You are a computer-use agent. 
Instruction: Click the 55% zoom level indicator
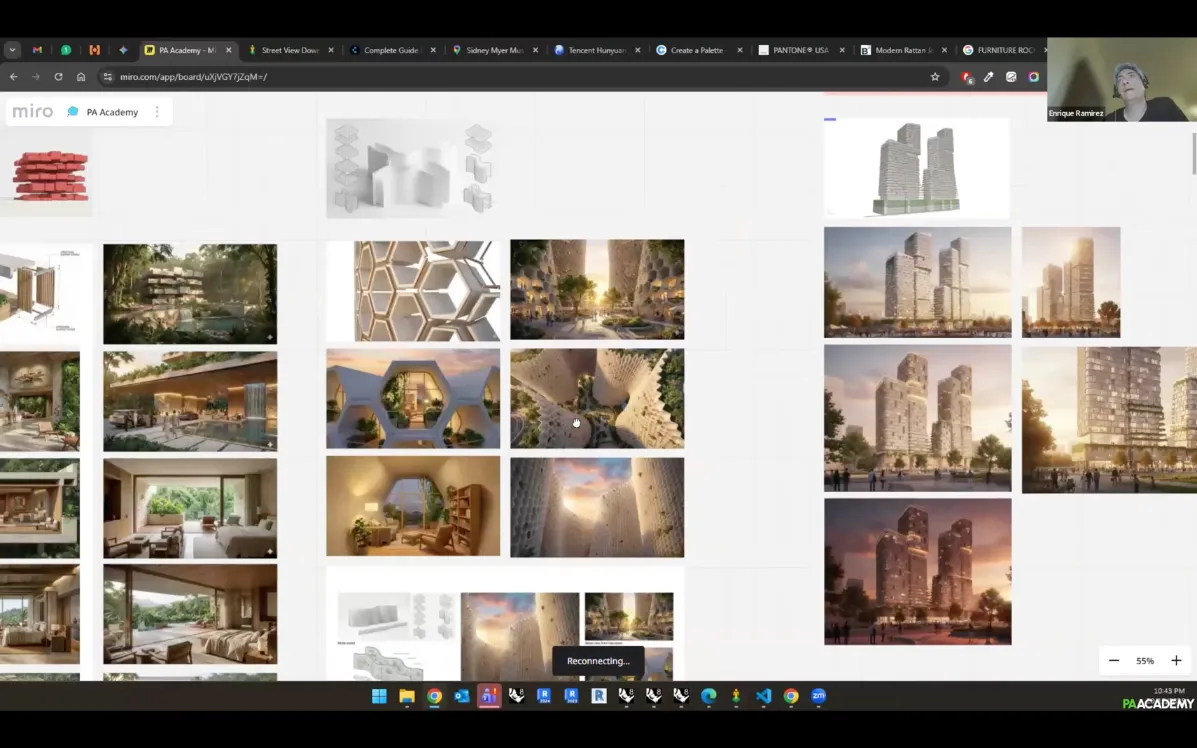tap(1145, 661)
